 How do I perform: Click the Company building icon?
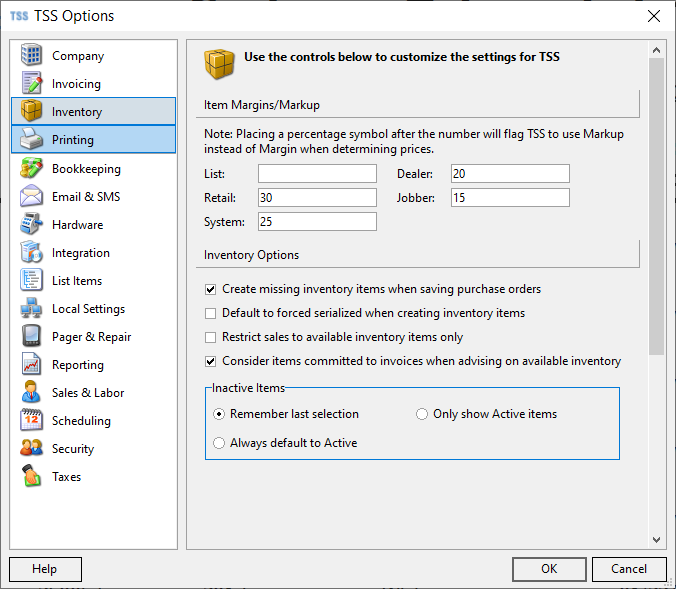(x=31, y=55)
